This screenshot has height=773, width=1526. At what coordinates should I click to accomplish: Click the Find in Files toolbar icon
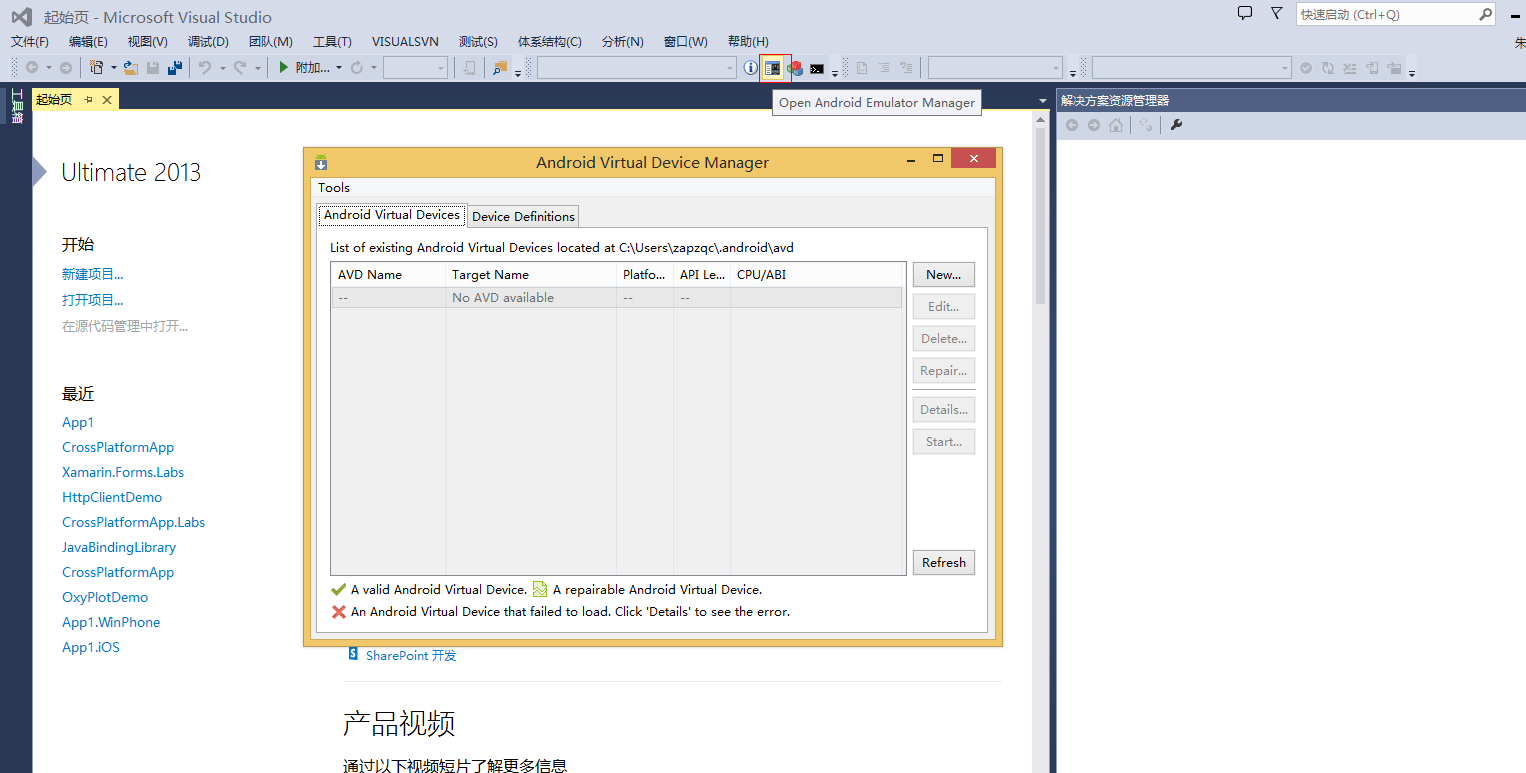(x=500, y=68)
